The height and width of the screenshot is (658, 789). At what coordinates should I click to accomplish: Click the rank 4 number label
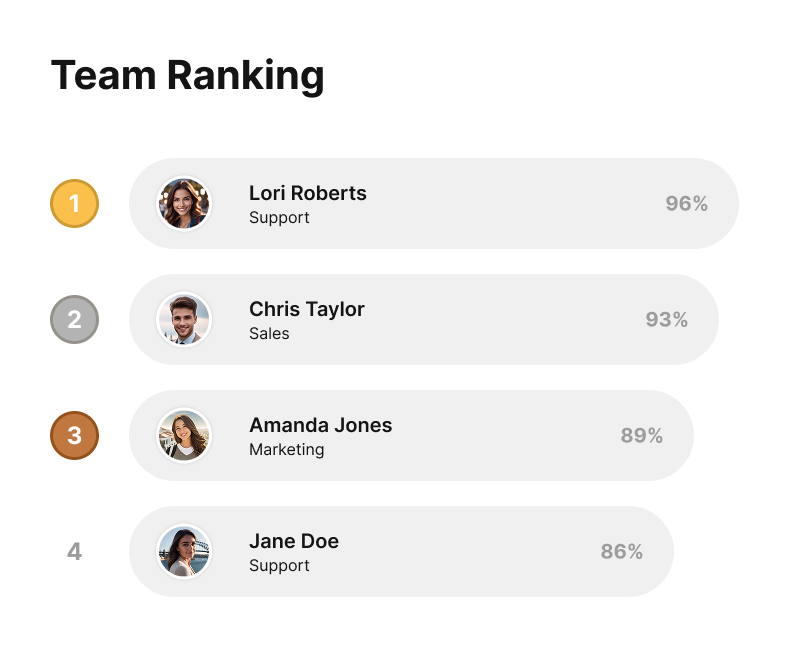pyautogui.click(x=74, y=551)
